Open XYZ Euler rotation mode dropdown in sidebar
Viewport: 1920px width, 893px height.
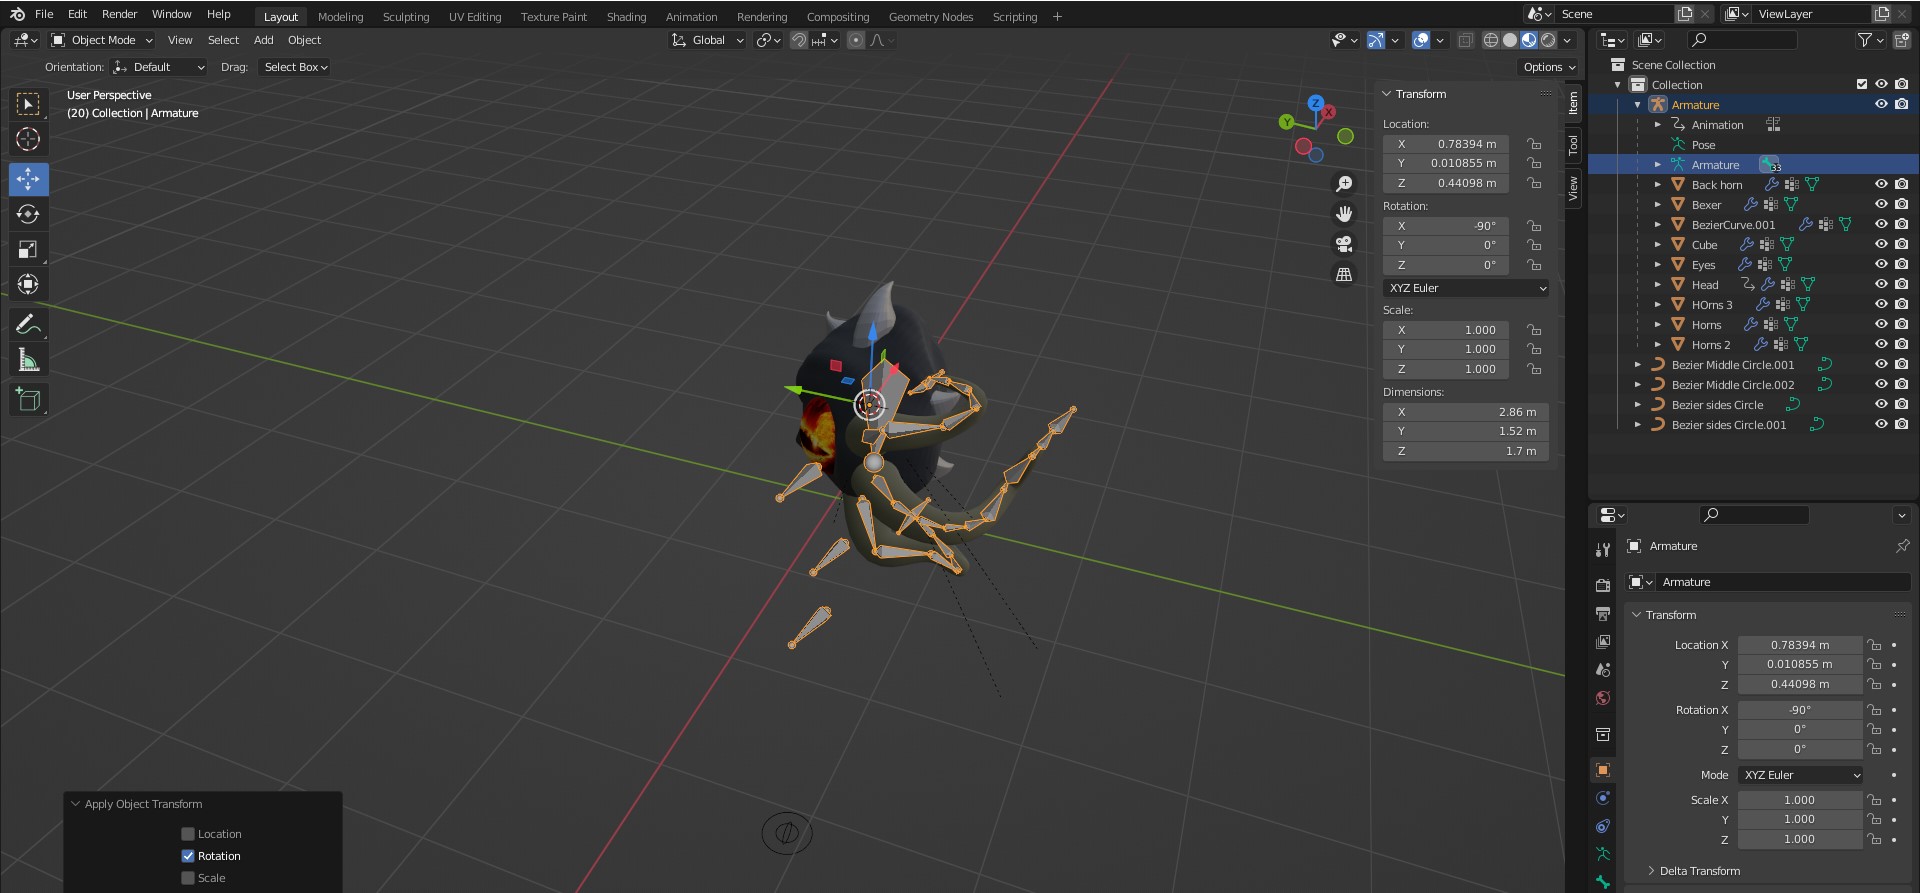(1466, 288)
